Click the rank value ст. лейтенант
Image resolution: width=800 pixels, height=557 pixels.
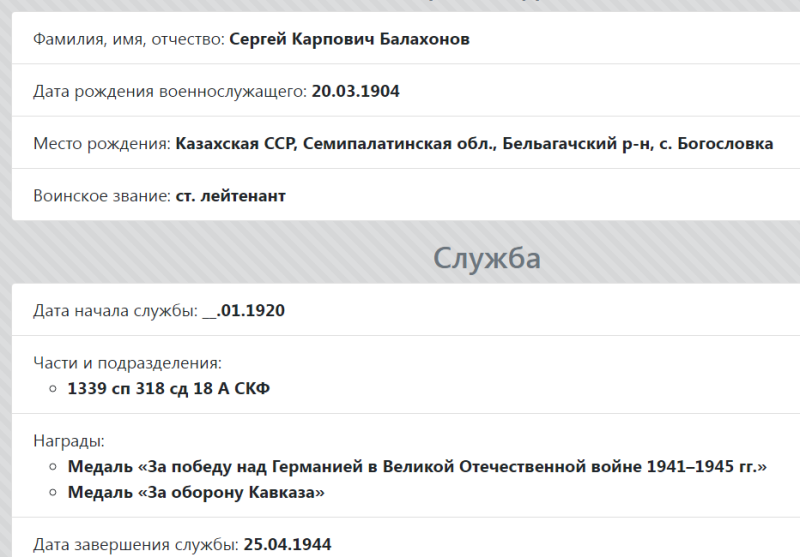click(231, 196)
